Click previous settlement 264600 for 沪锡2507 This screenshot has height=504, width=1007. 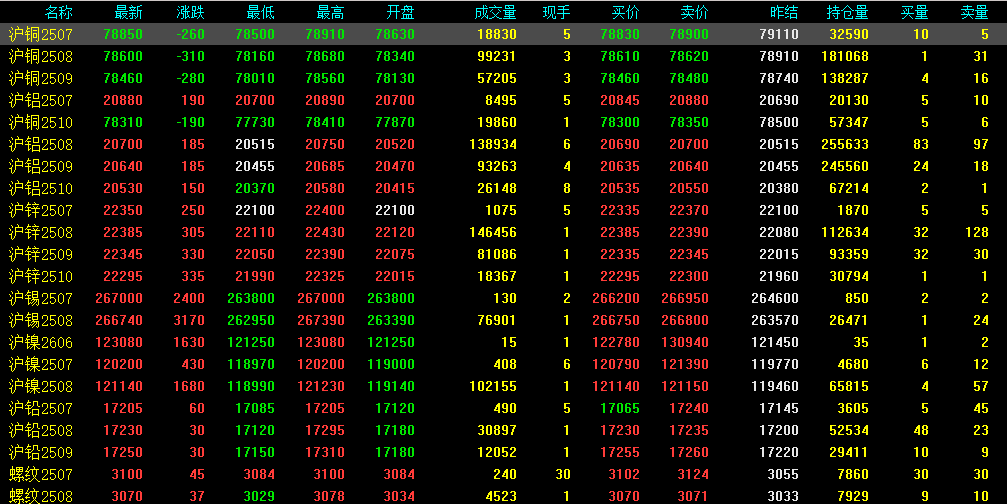coord(775,299)
